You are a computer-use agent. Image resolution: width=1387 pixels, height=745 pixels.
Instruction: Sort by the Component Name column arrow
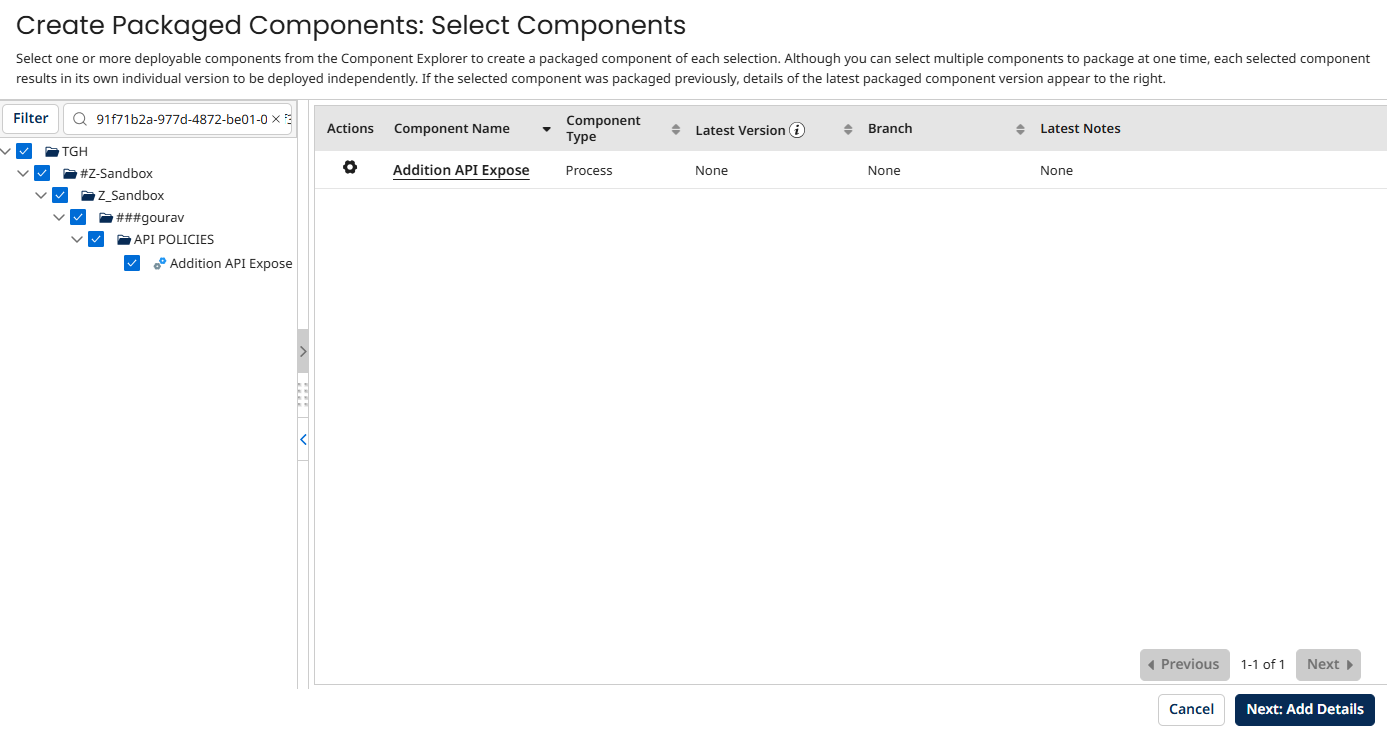546,130
